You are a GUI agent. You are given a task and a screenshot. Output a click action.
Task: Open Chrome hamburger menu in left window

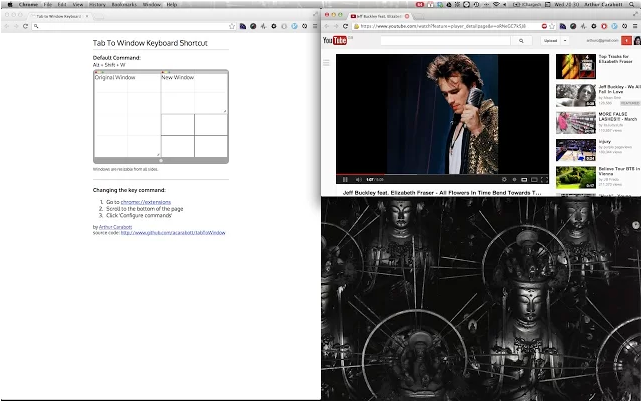(315, 26)
